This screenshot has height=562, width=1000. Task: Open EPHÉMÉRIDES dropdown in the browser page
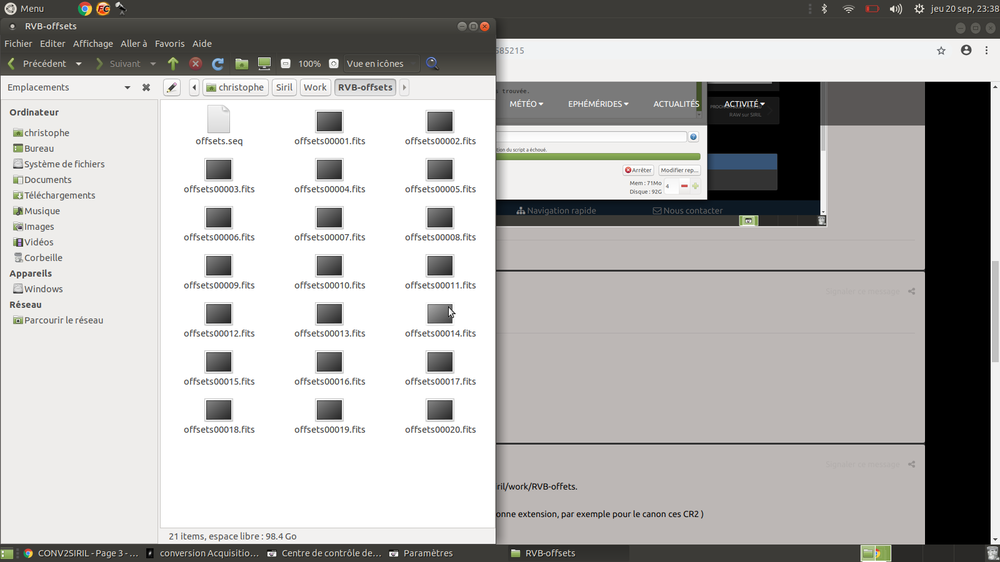click(598, 104)
